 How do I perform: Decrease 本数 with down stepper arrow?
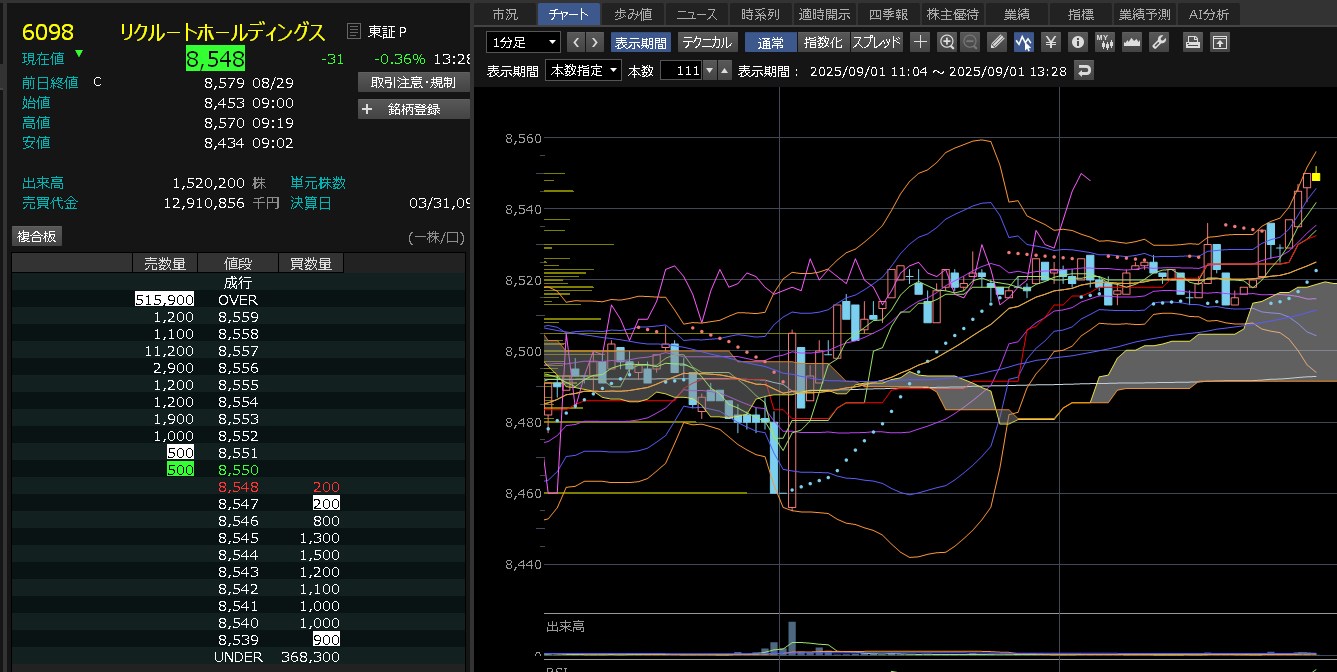(x=710, y=71)
